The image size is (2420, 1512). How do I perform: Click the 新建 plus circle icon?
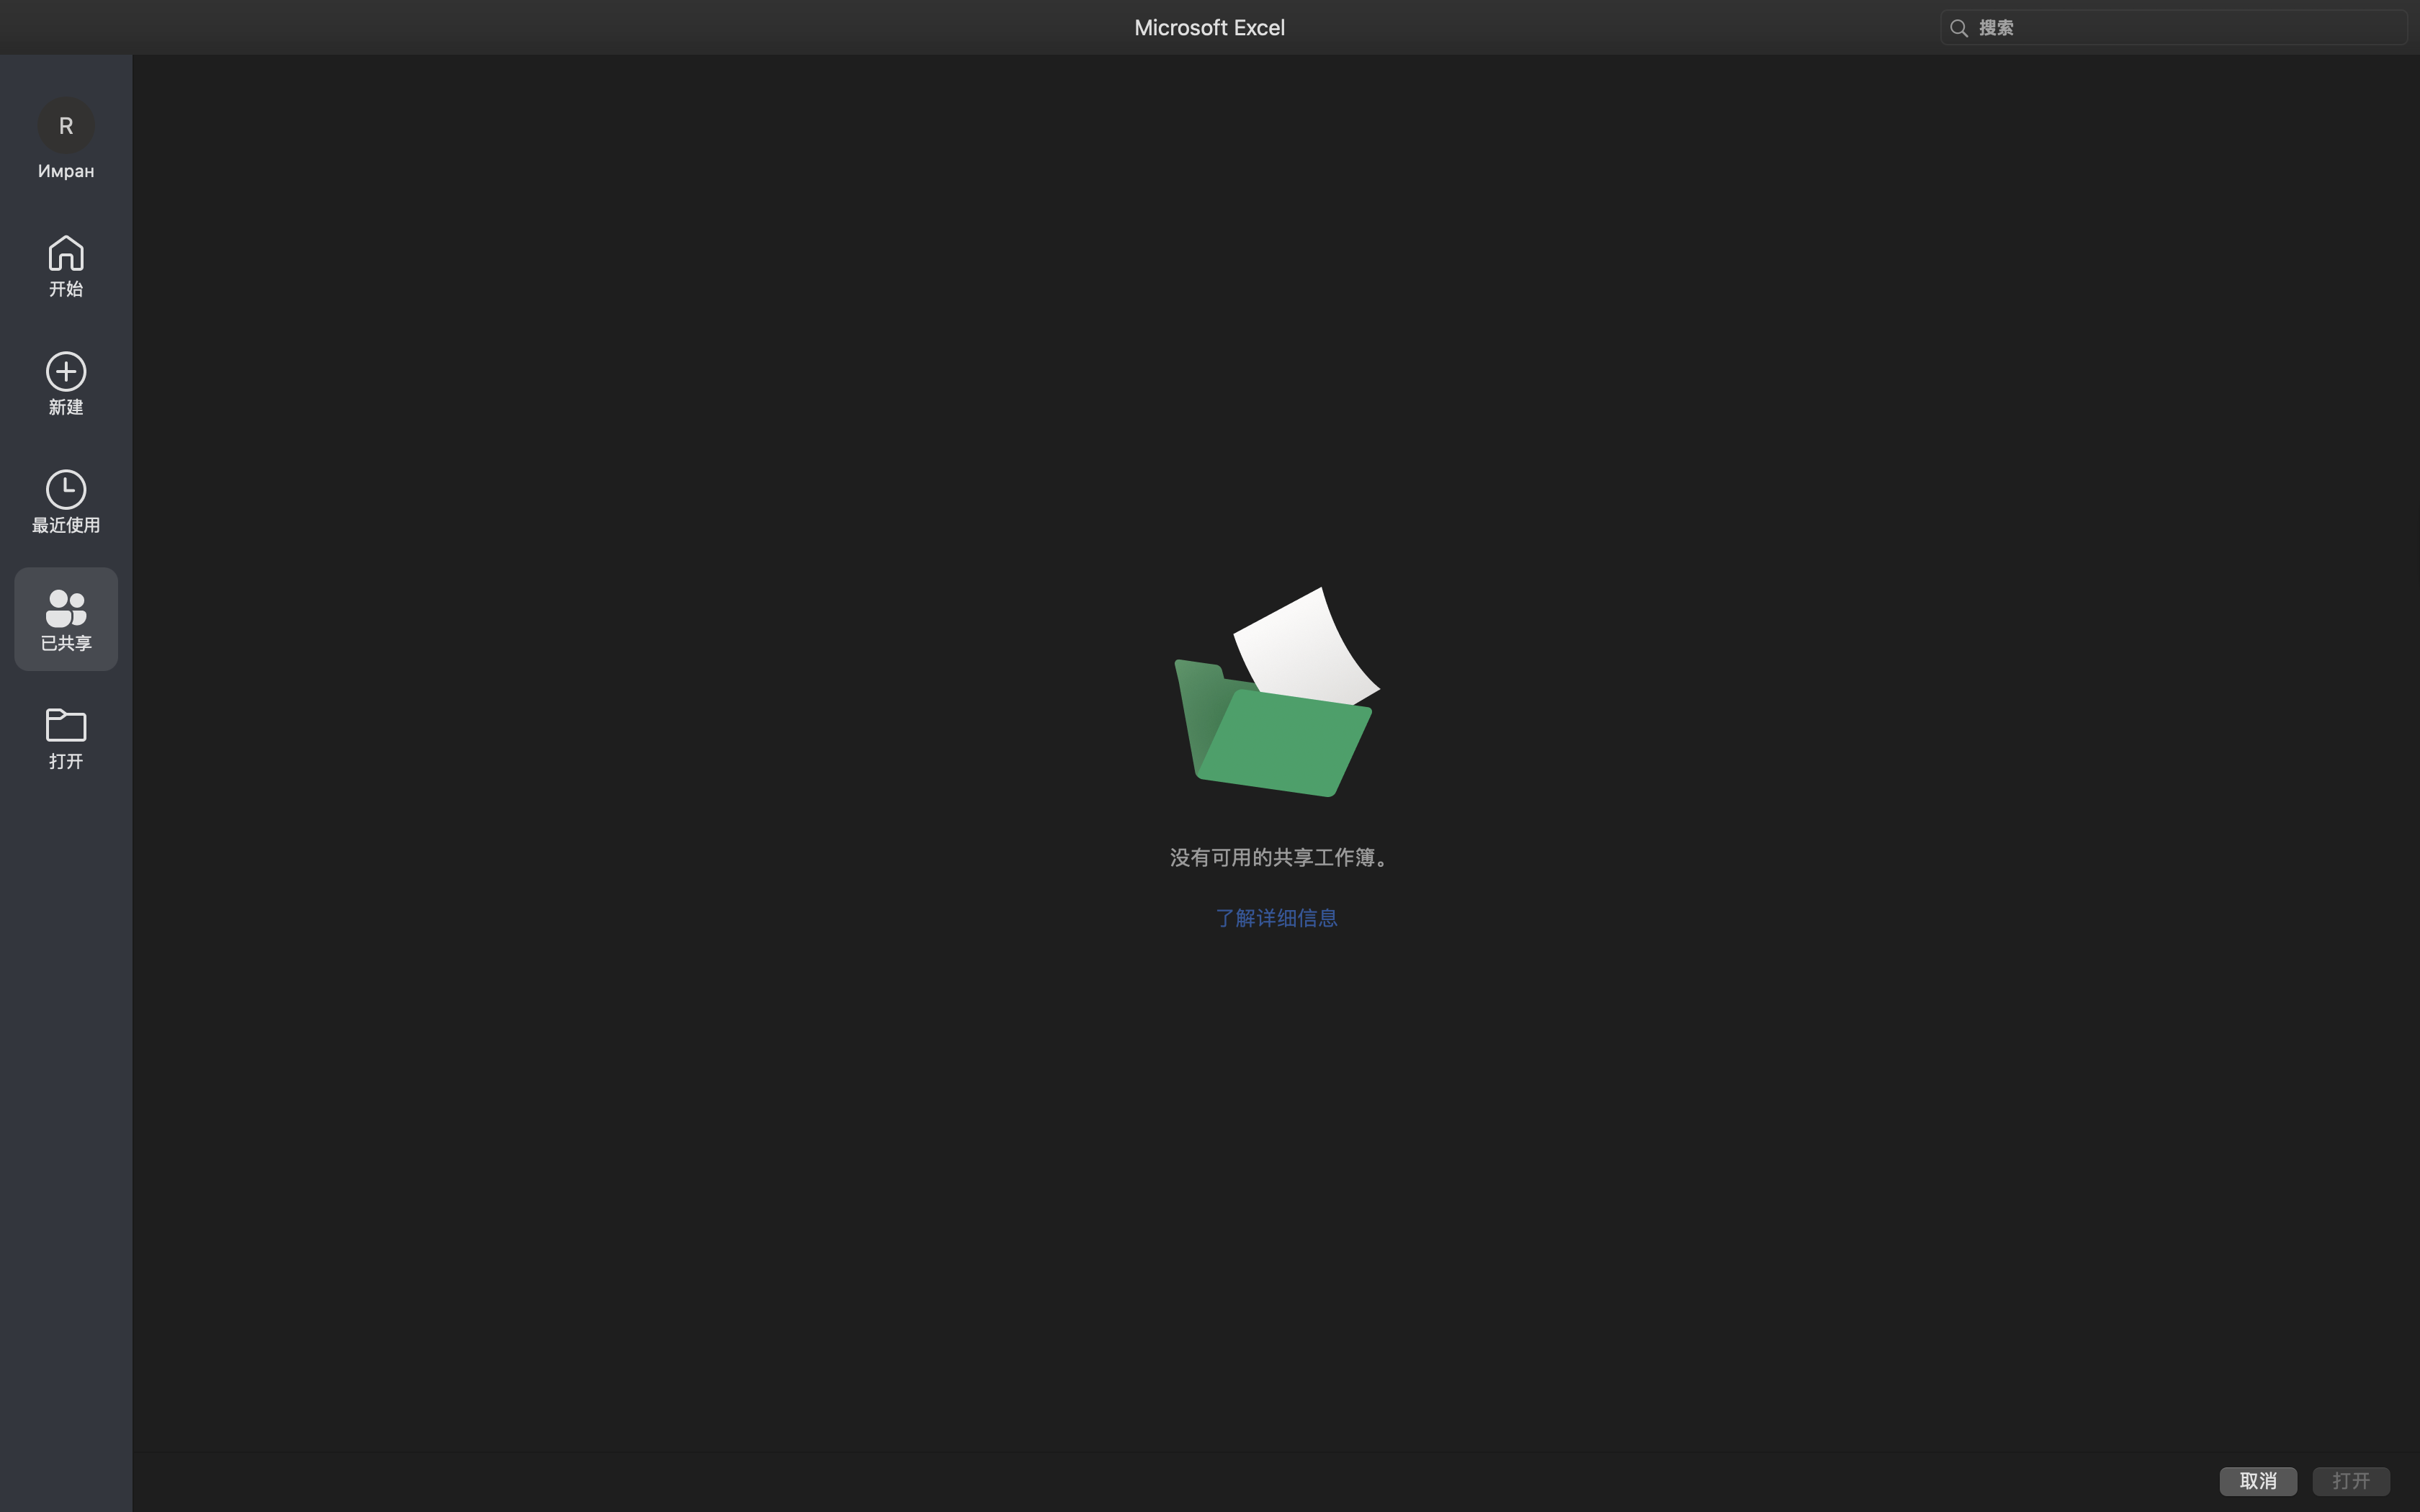point(66,371)
